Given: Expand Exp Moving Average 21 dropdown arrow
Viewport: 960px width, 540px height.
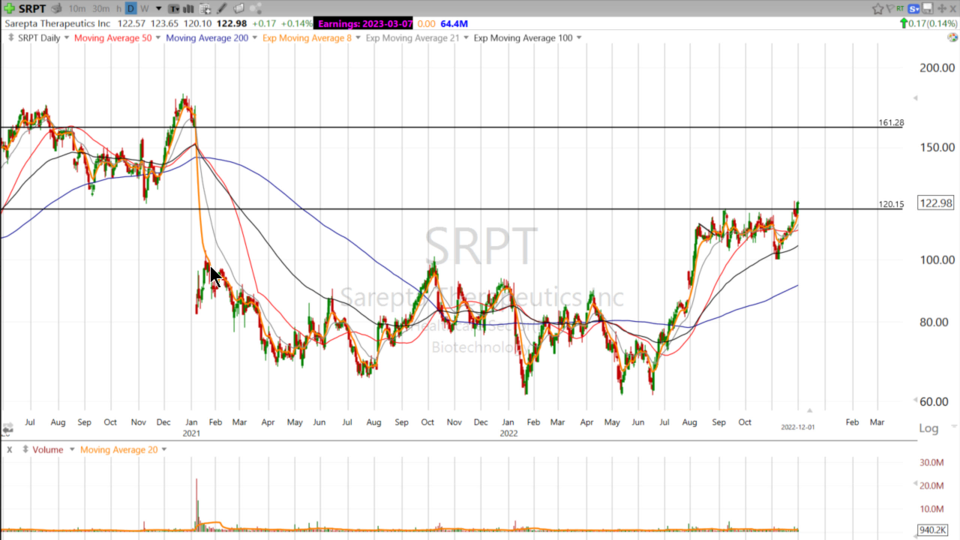Looking at the screenshot, I should tap(466, 38).
